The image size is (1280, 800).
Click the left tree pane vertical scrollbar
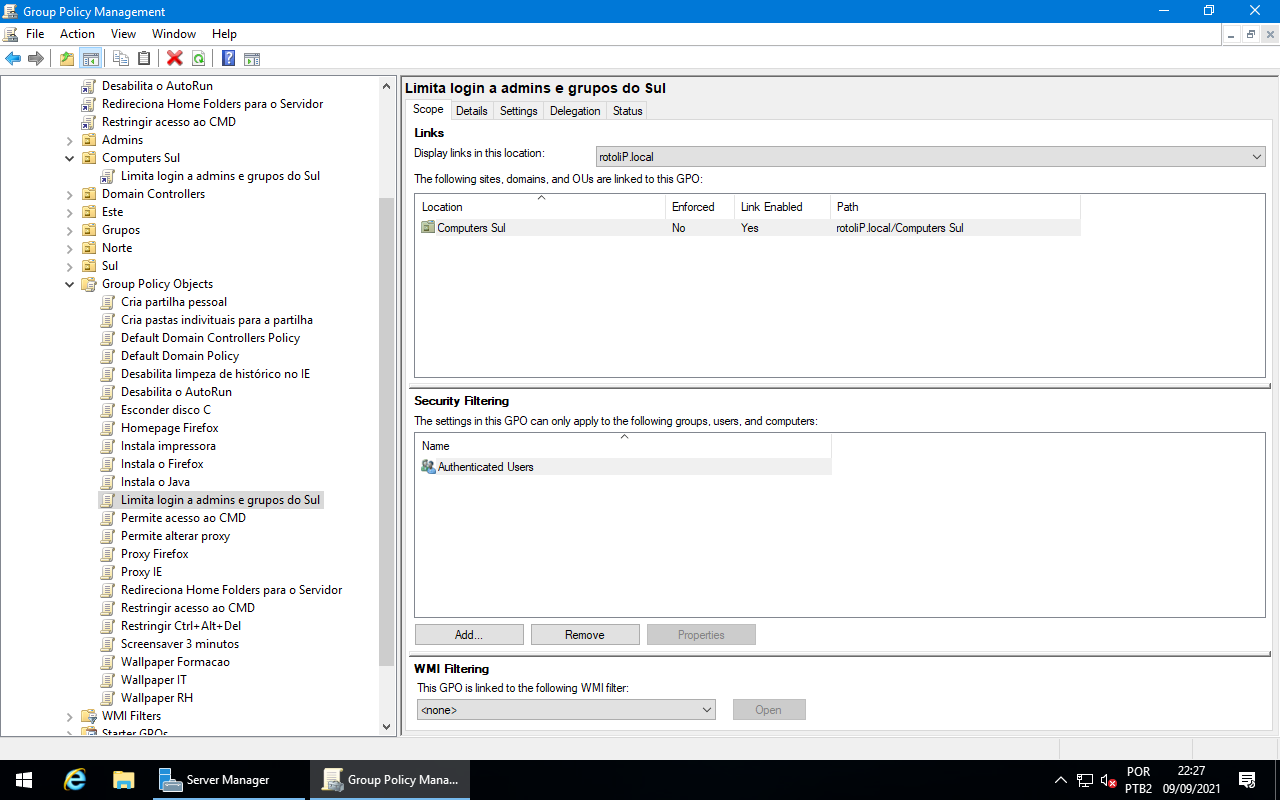click(x=387, y=430)
